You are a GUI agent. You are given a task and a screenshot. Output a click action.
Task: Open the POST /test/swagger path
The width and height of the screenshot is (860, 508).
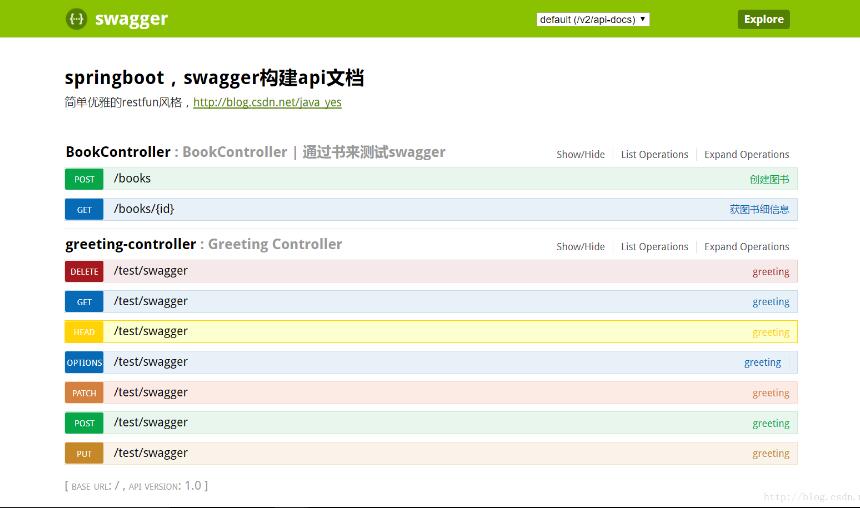[151, 422]
